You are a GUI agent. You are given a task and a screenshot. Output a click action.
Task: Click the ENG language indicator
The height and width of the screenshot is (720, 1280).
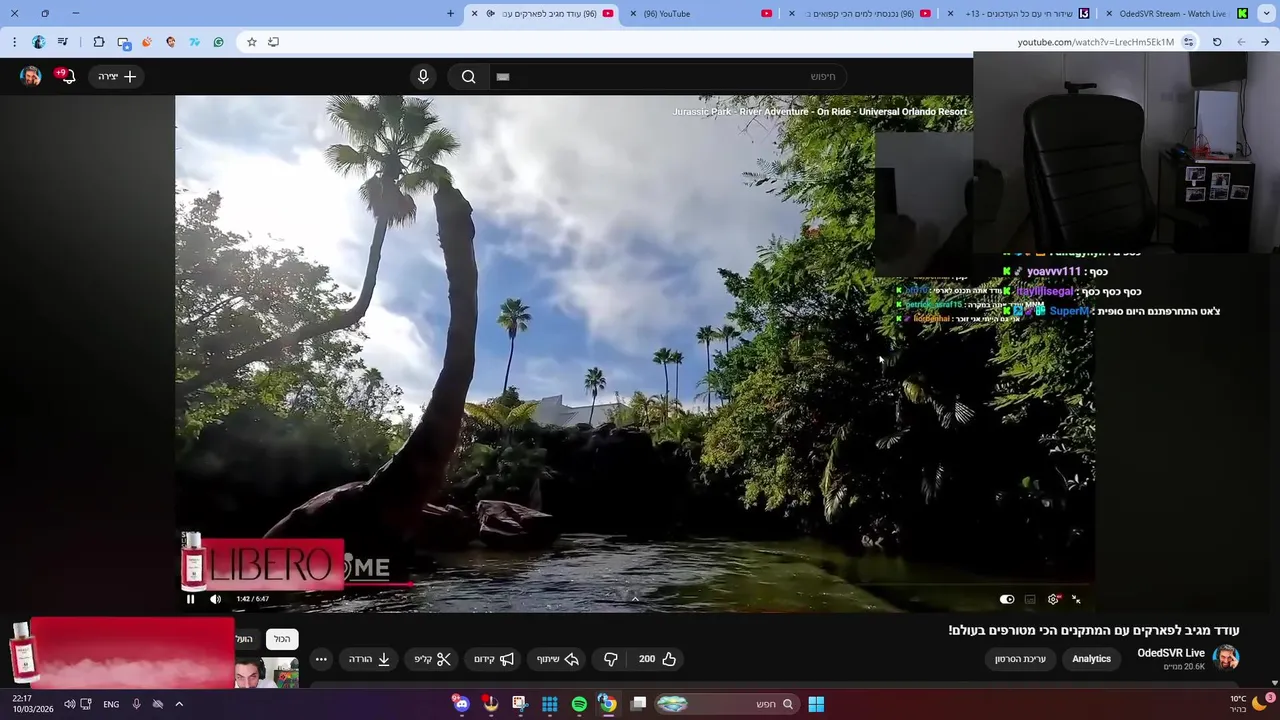coord(111,704)
